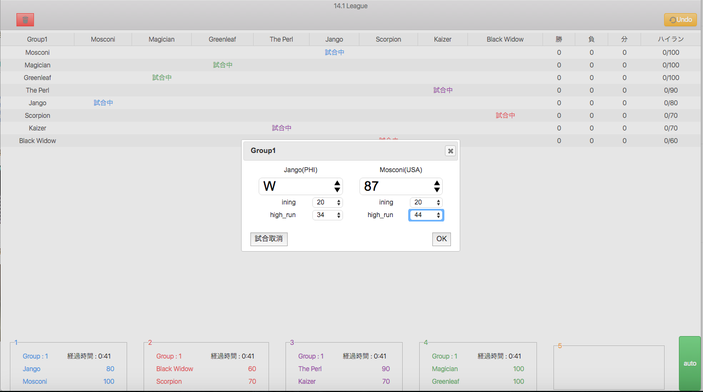Select the The Perl column header
Screen dimensions: 703x392
[x=282, y=39]
